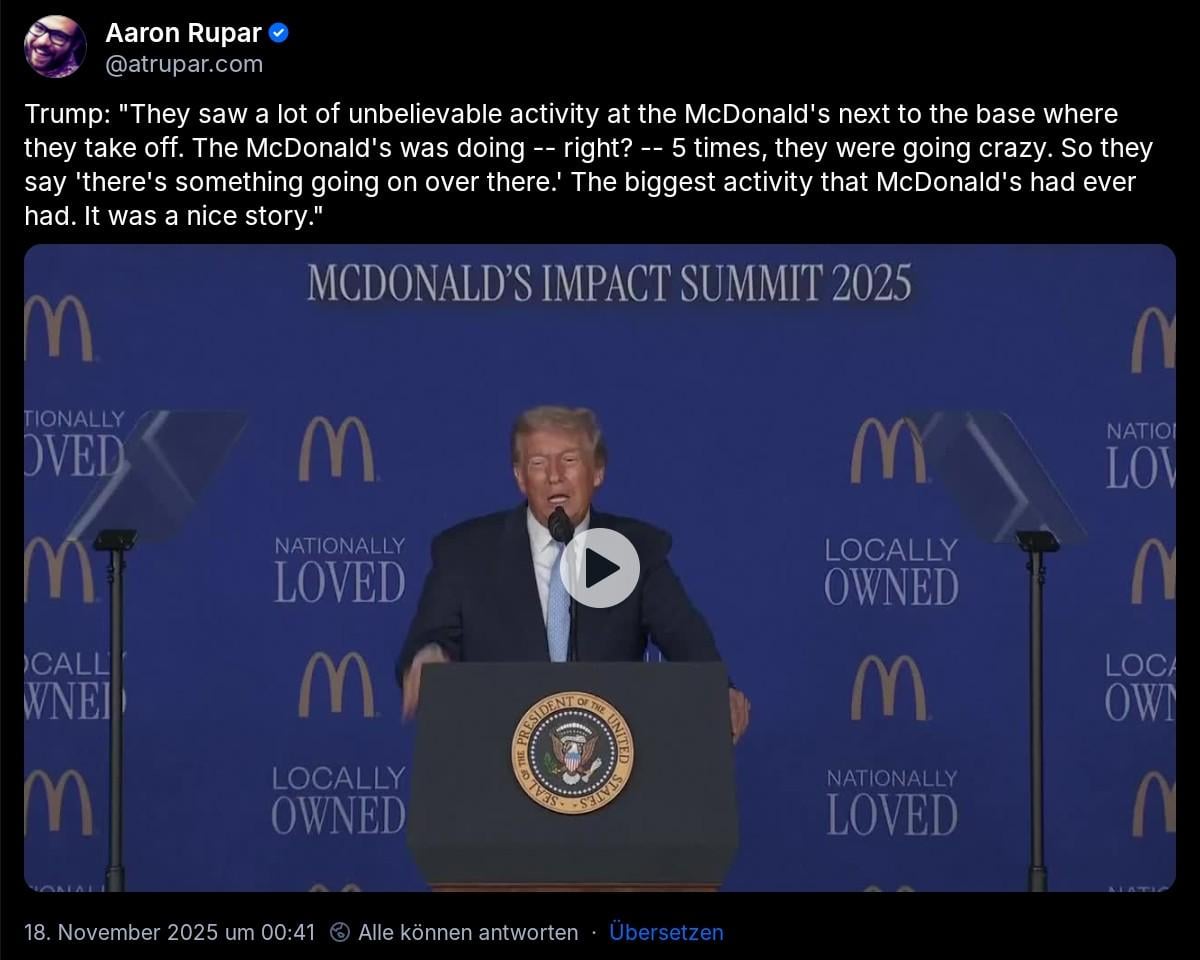Image resolution: width=1200 pixels, height=960 pixels.
Task: Open the 18. November 2025 timestamp
Action: (x=170, y=932)
